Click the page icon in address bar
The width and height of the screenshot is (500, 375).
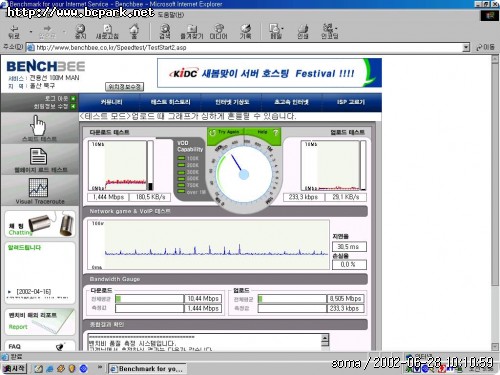tap(31, 47)
